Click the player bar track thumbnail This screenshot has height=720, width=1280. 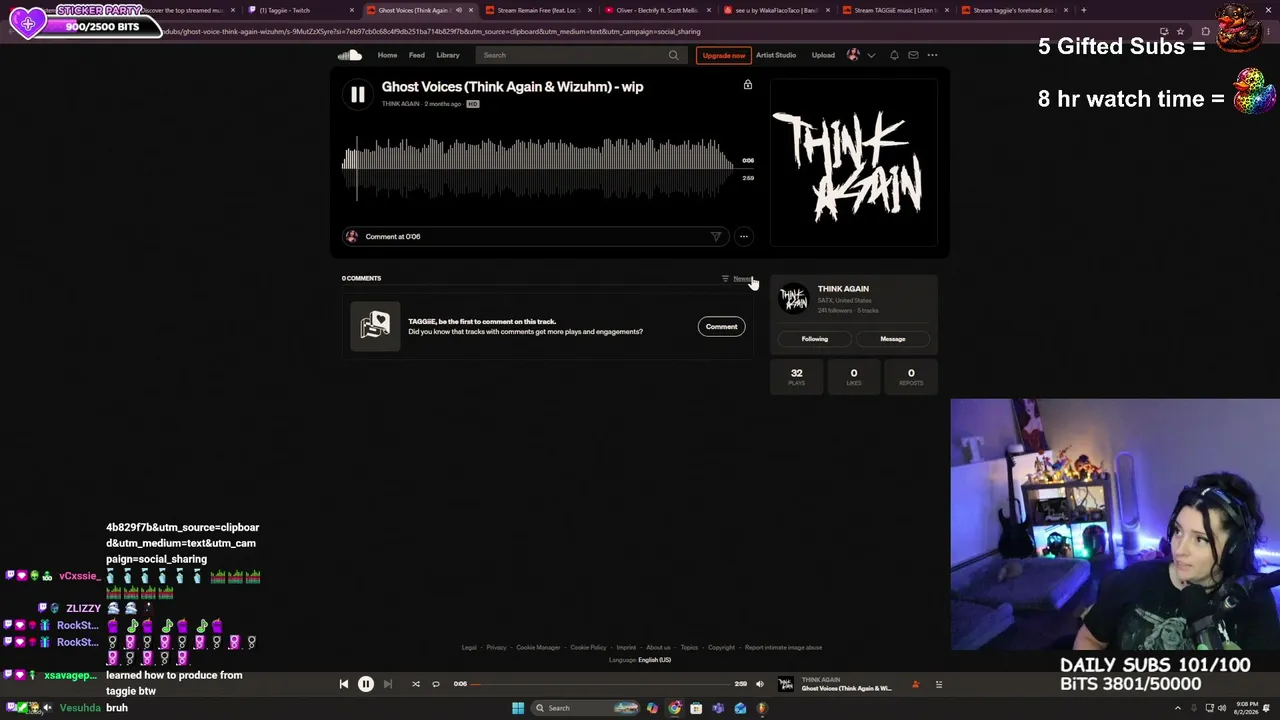pos(787,684)
